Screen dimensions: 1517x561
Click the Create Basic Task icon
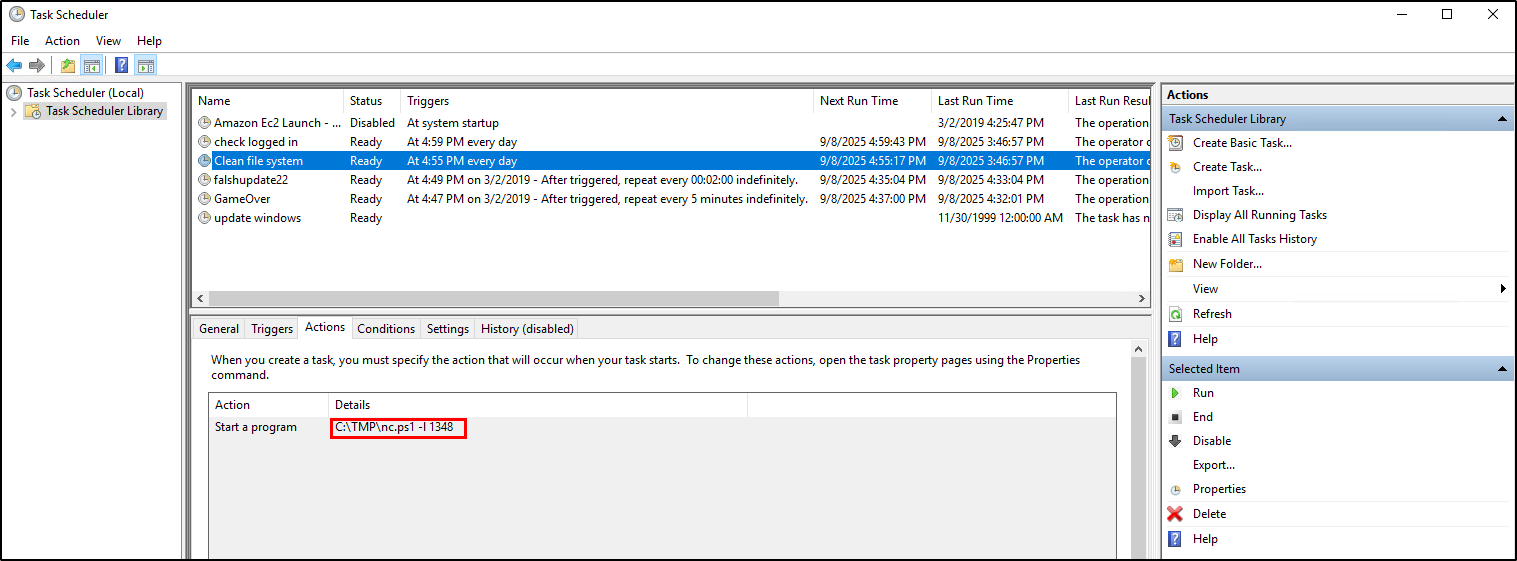(1176, 143)
